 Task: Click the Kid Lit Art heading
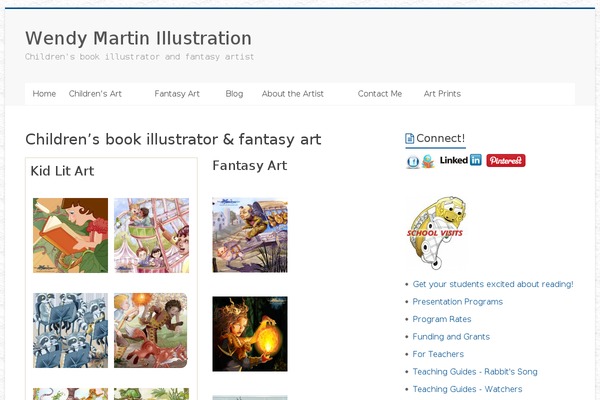(x=62, y=171)
